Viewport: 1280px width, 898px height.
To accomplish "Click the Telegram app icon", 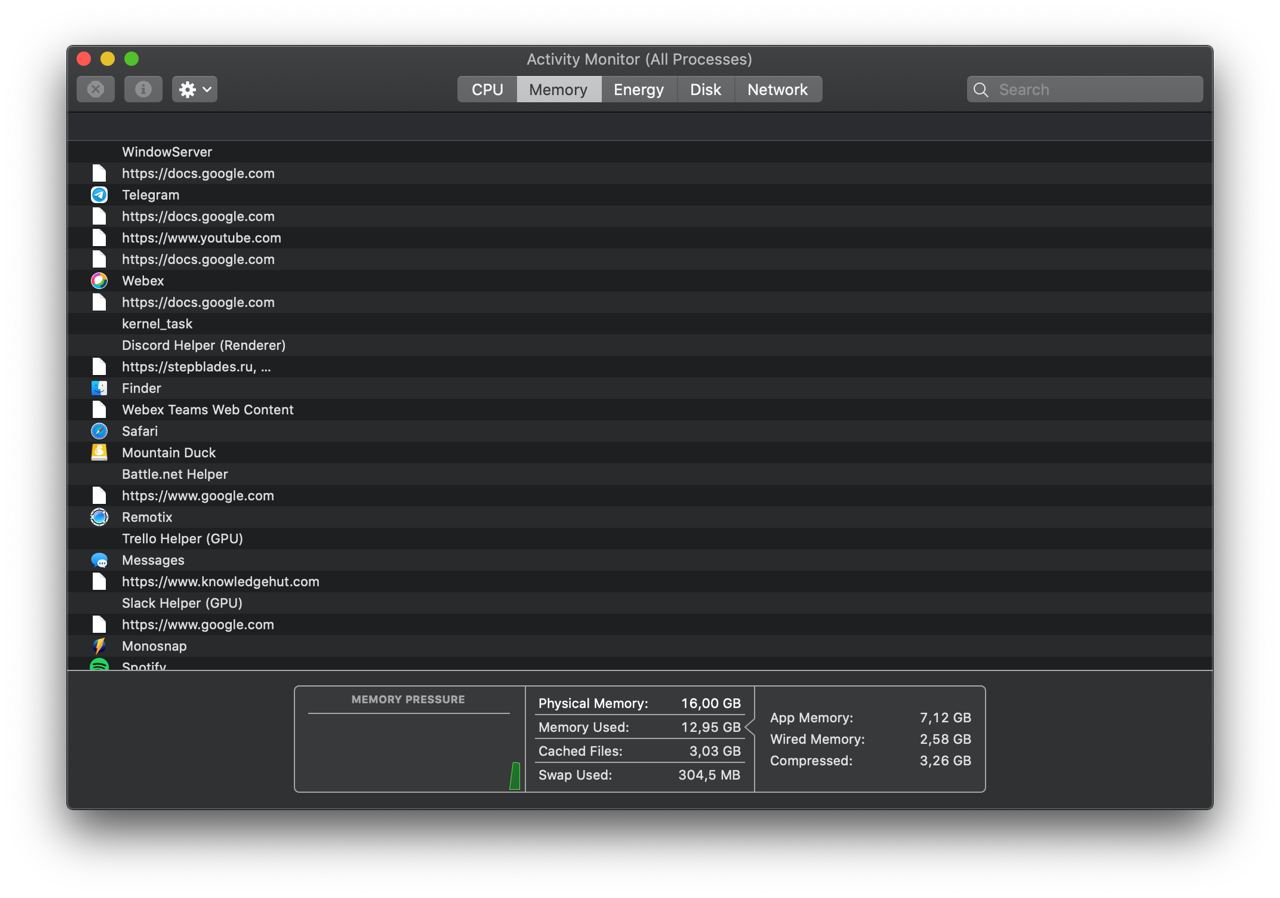I will pyautogui.click(x=99, y=195).
